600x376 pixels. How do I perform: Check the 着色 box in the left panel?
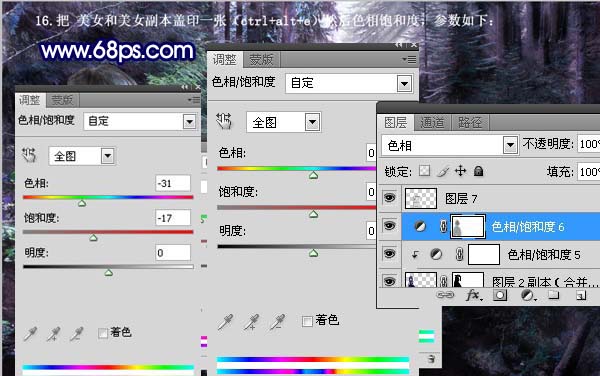[x=103, y=333]
